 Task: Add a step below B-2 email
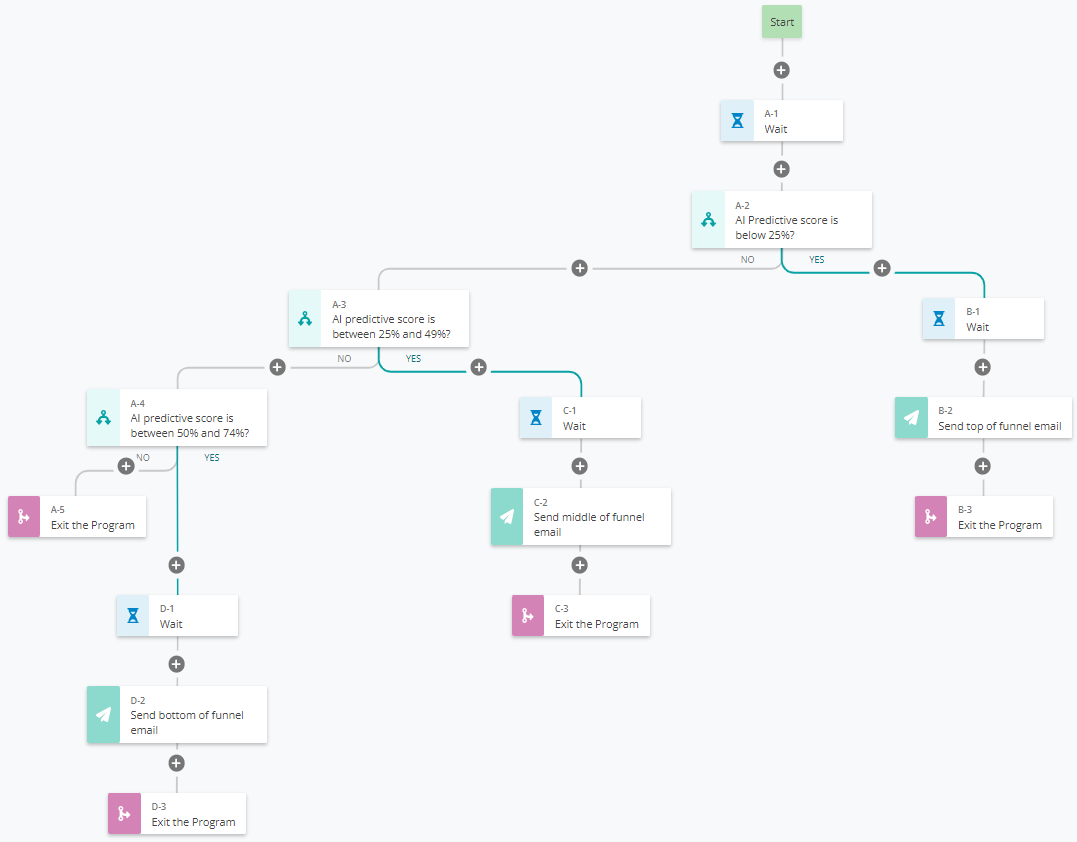[x=983, y=466]
